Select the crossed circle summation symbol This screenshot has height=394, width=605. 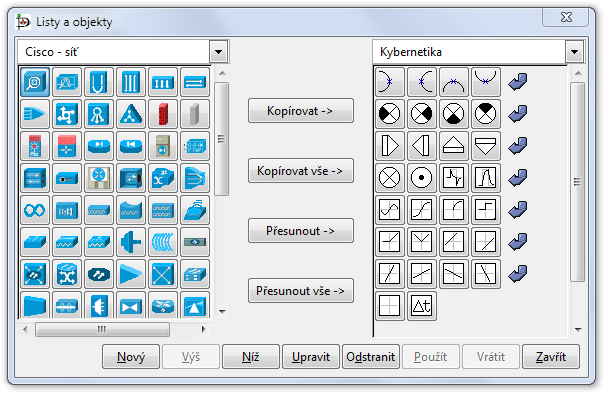click(390, 178)
